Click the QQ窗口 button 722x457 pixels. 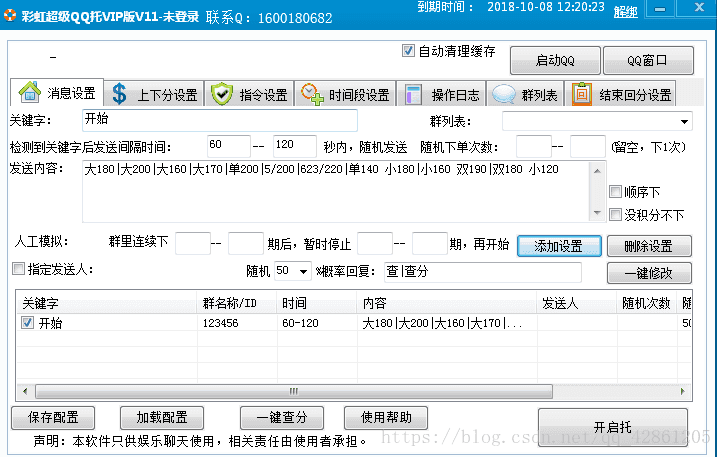pyautogui.click(x=648, y=60)
